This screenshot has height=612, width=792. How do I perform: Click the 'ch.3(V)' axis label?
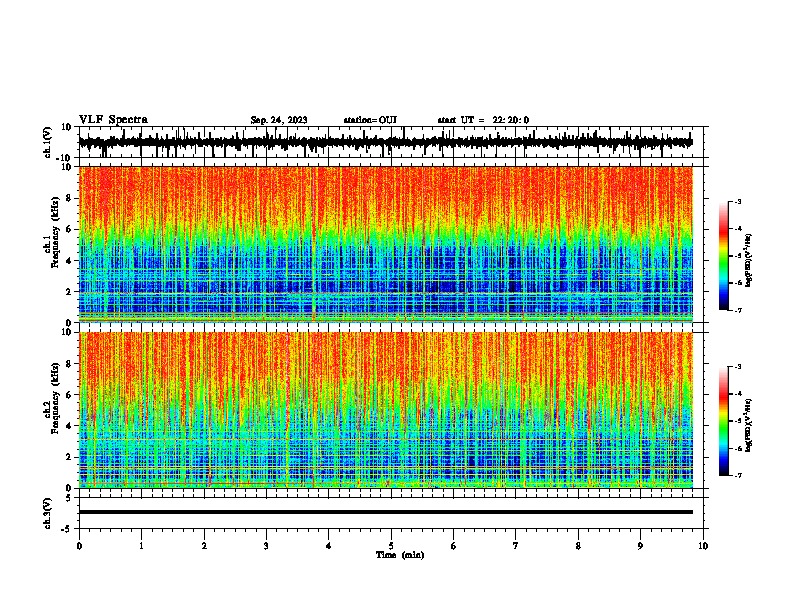pyautogui.click(x=48, y=514)
